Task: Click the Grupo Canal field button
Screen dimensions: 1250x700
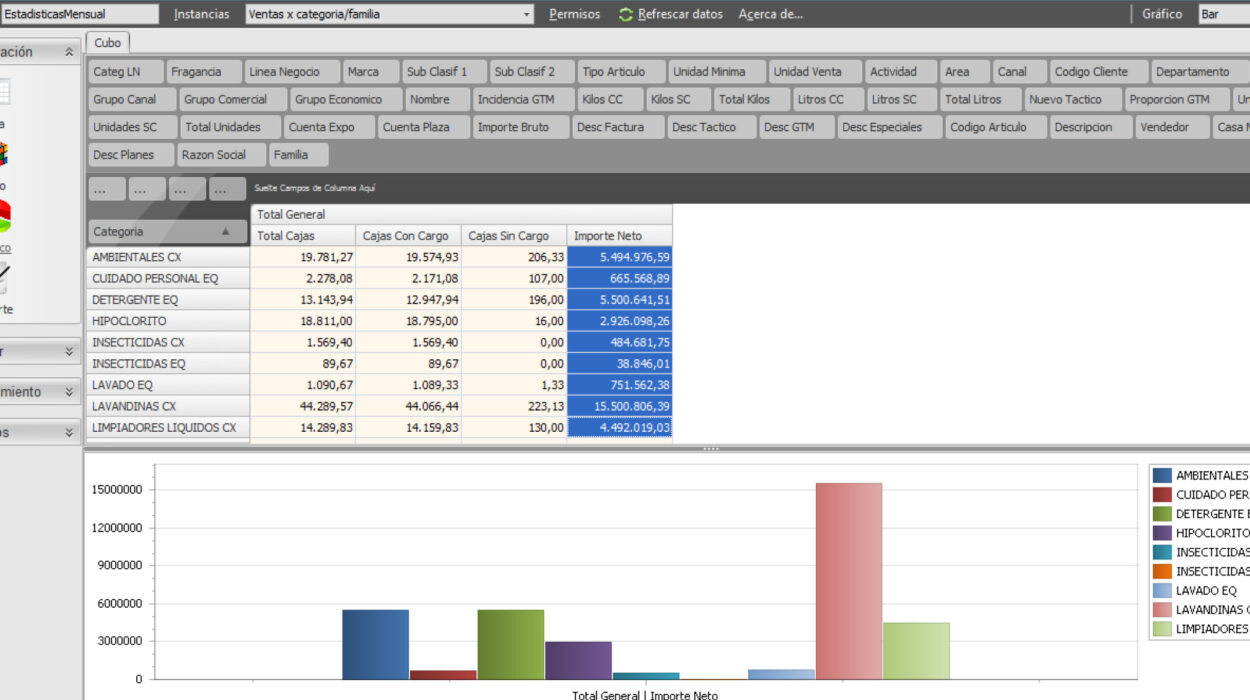Action: tap(131, 100)
